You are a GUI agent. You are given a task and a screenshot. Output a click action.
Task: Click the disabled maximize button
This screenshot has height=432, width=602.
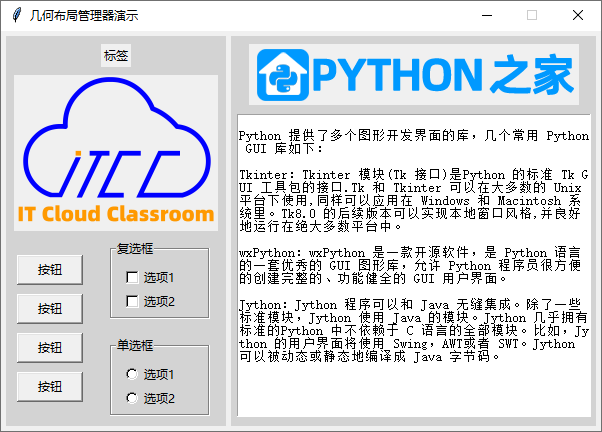pos(532,15)
